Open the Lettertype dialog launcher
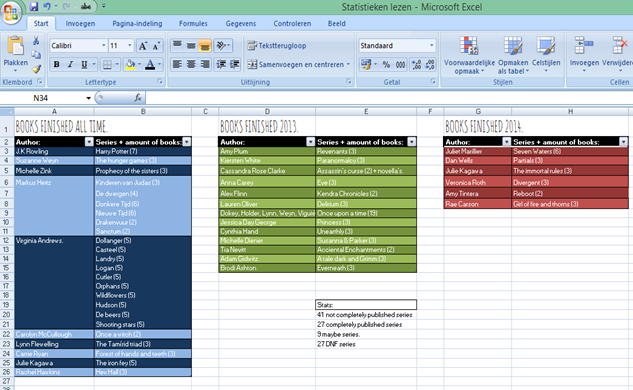633x390 pixels. pyautogui.click(x=160, y=82)
